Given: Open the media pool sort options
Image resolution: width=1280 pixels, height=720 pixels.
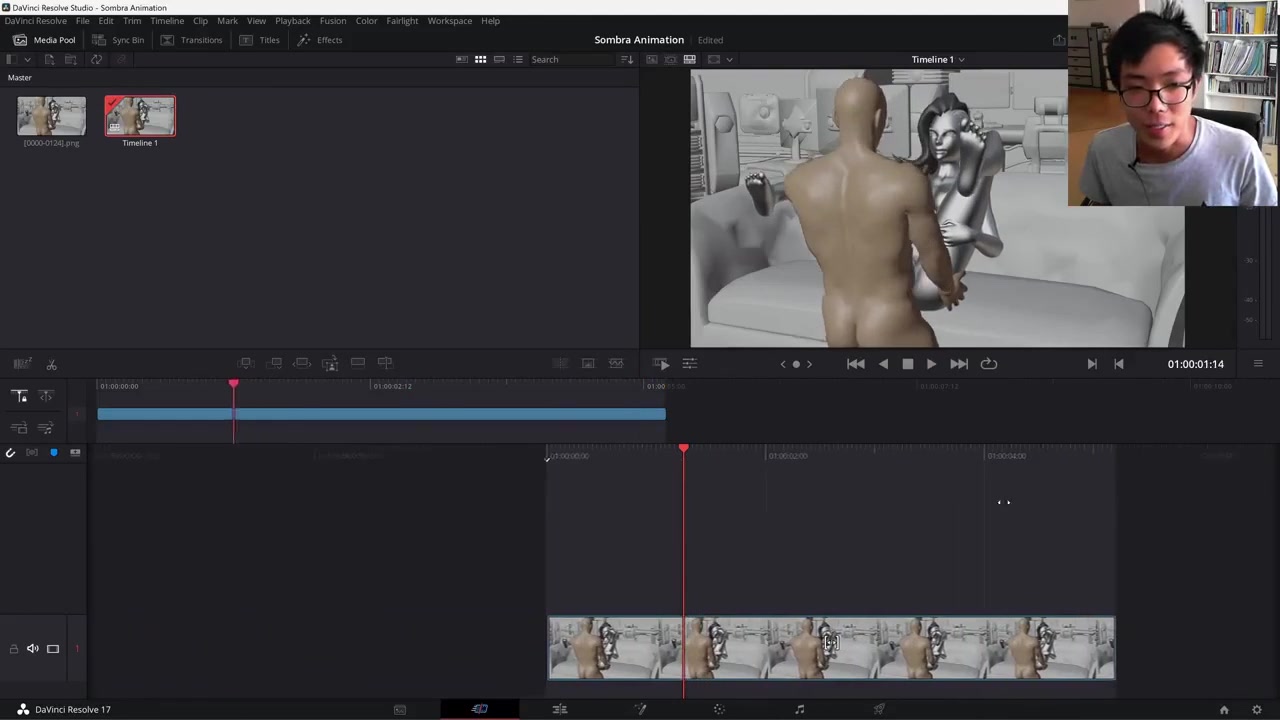Looking at the screenshot, I should click(x=627, y=60).
